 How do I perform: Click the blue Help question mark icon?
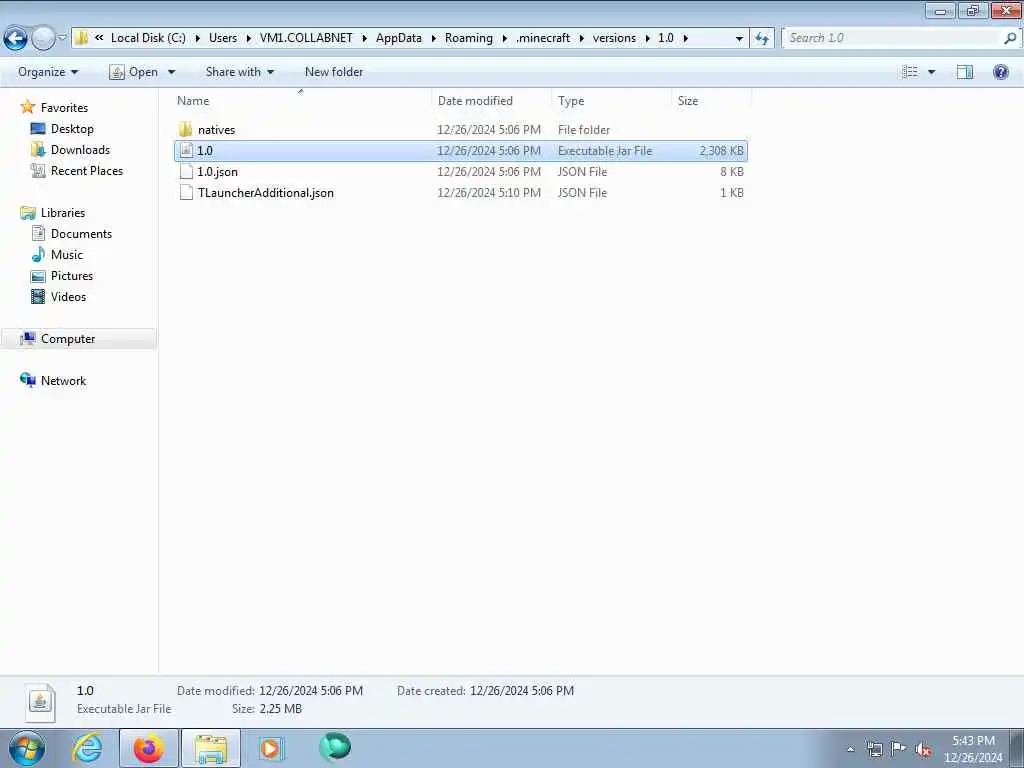1000,72
